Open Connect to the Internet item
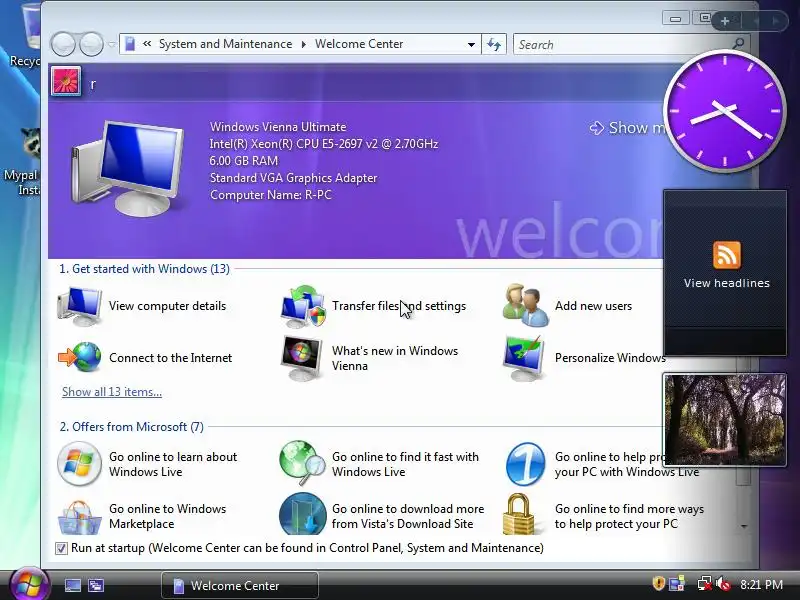Screen dimensions: 800x600 coord(145,358)
